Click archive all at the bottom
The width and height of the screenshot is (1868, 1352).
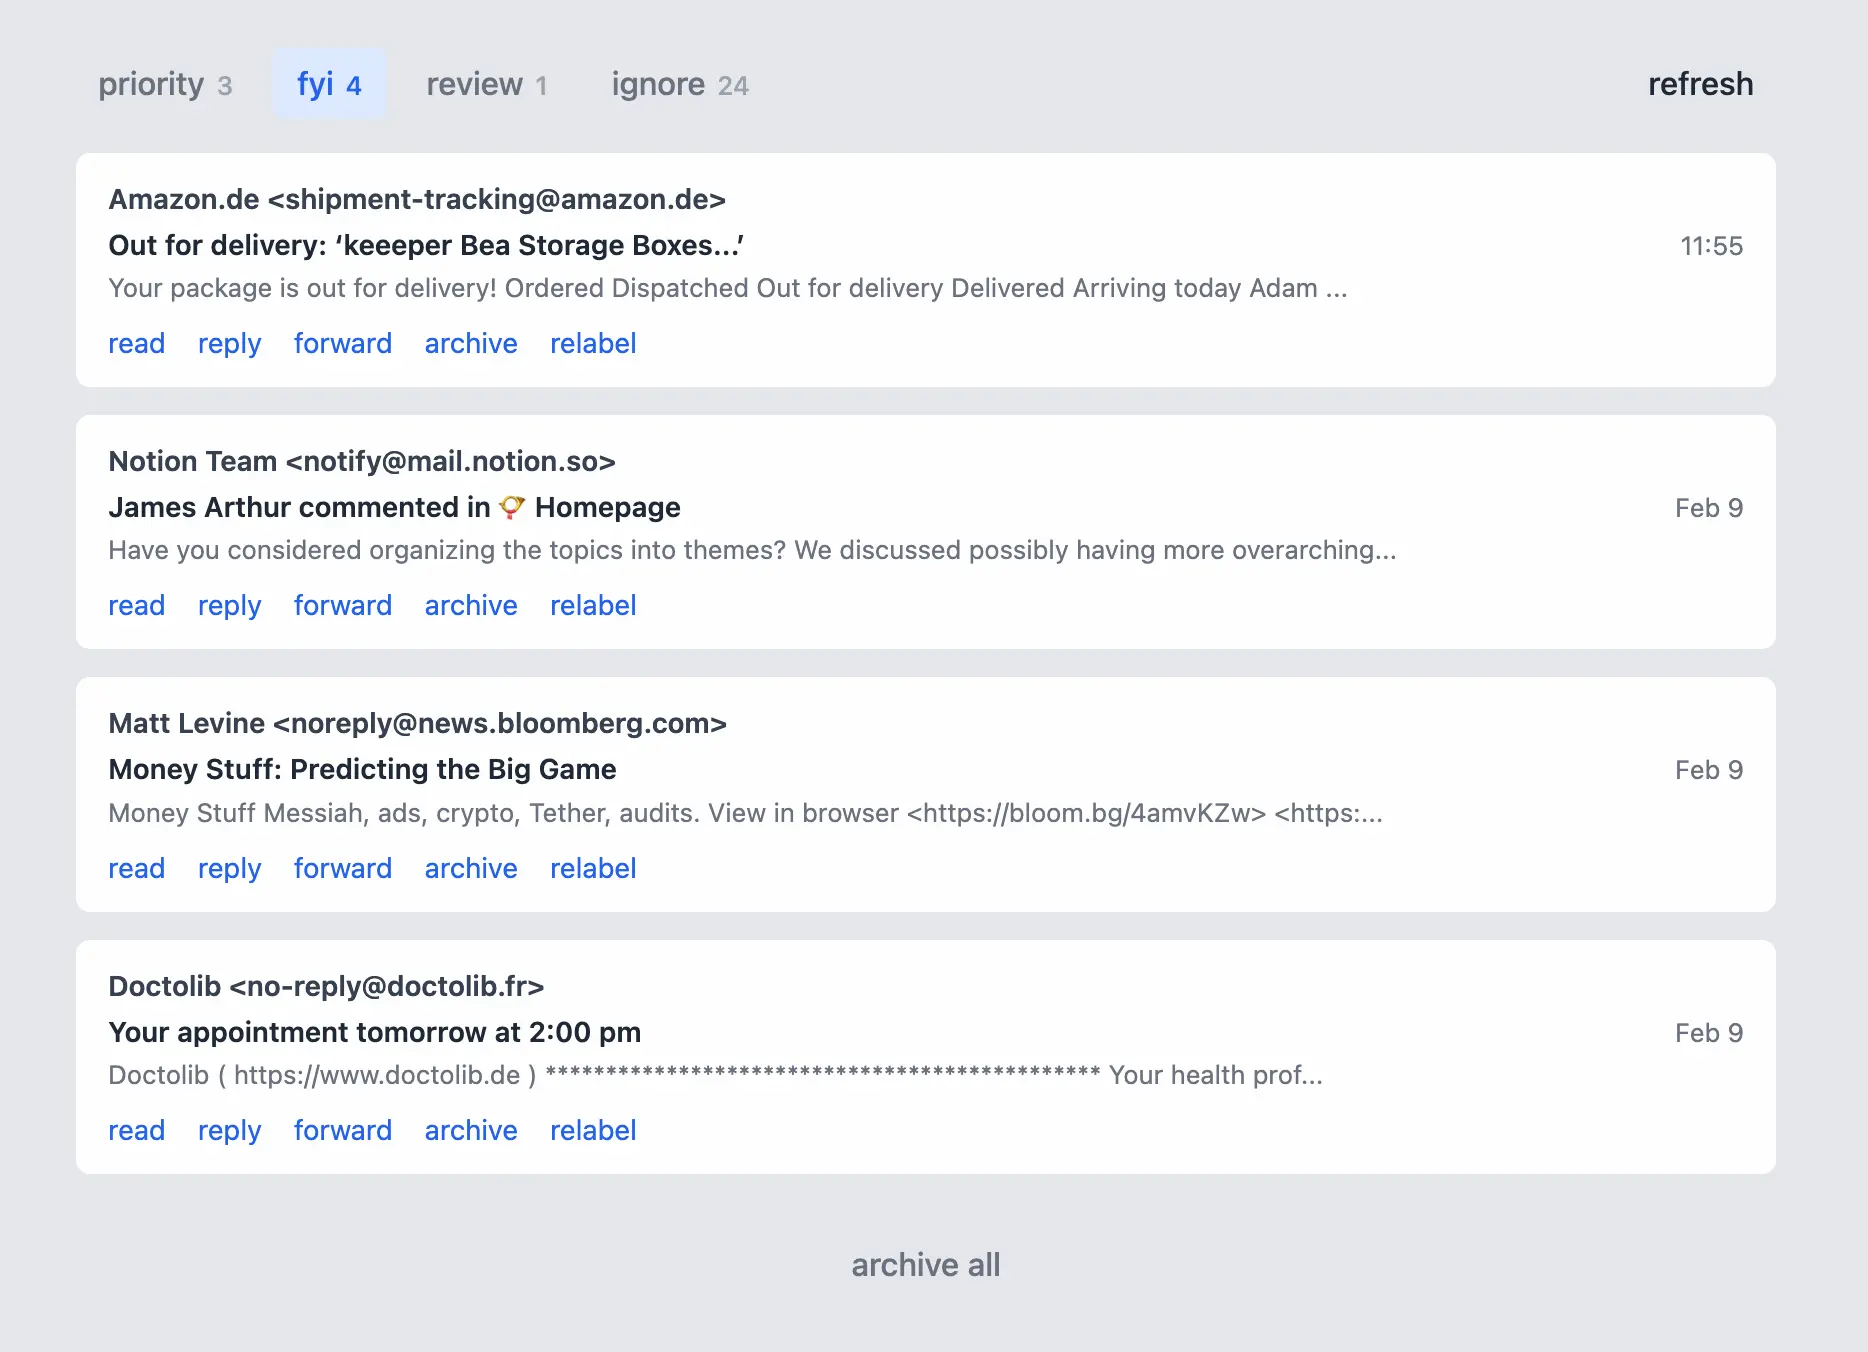(x=924, y=1264)
